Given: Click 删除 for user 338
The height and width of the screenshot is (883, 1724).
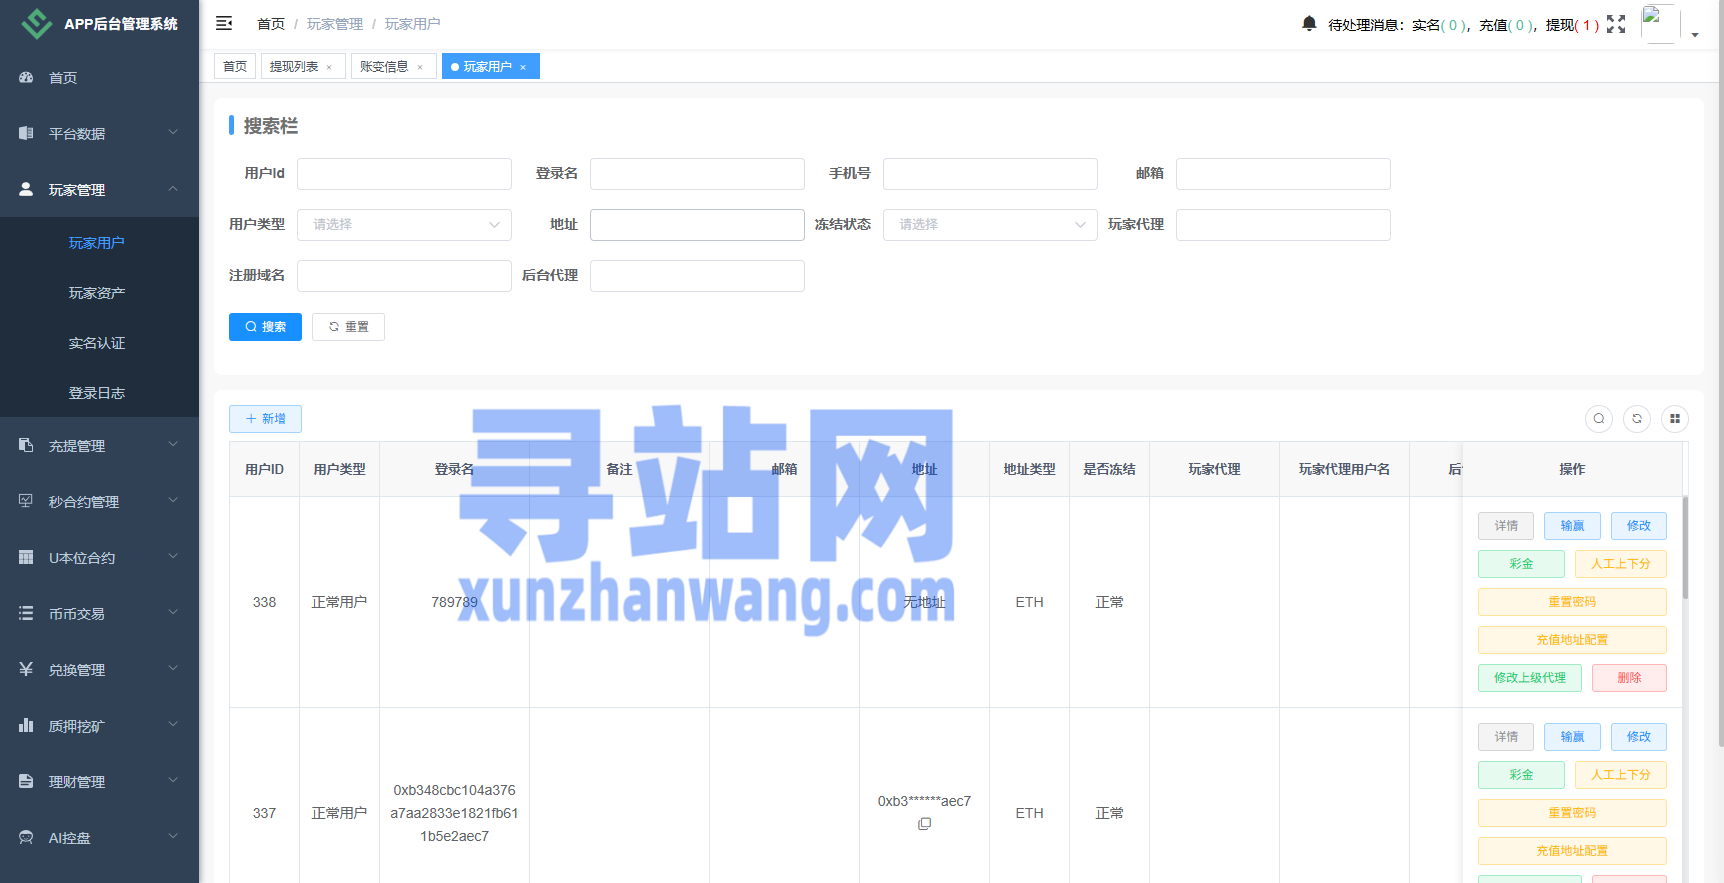Looking at the screenshot, I should [x=1629, y=678].
